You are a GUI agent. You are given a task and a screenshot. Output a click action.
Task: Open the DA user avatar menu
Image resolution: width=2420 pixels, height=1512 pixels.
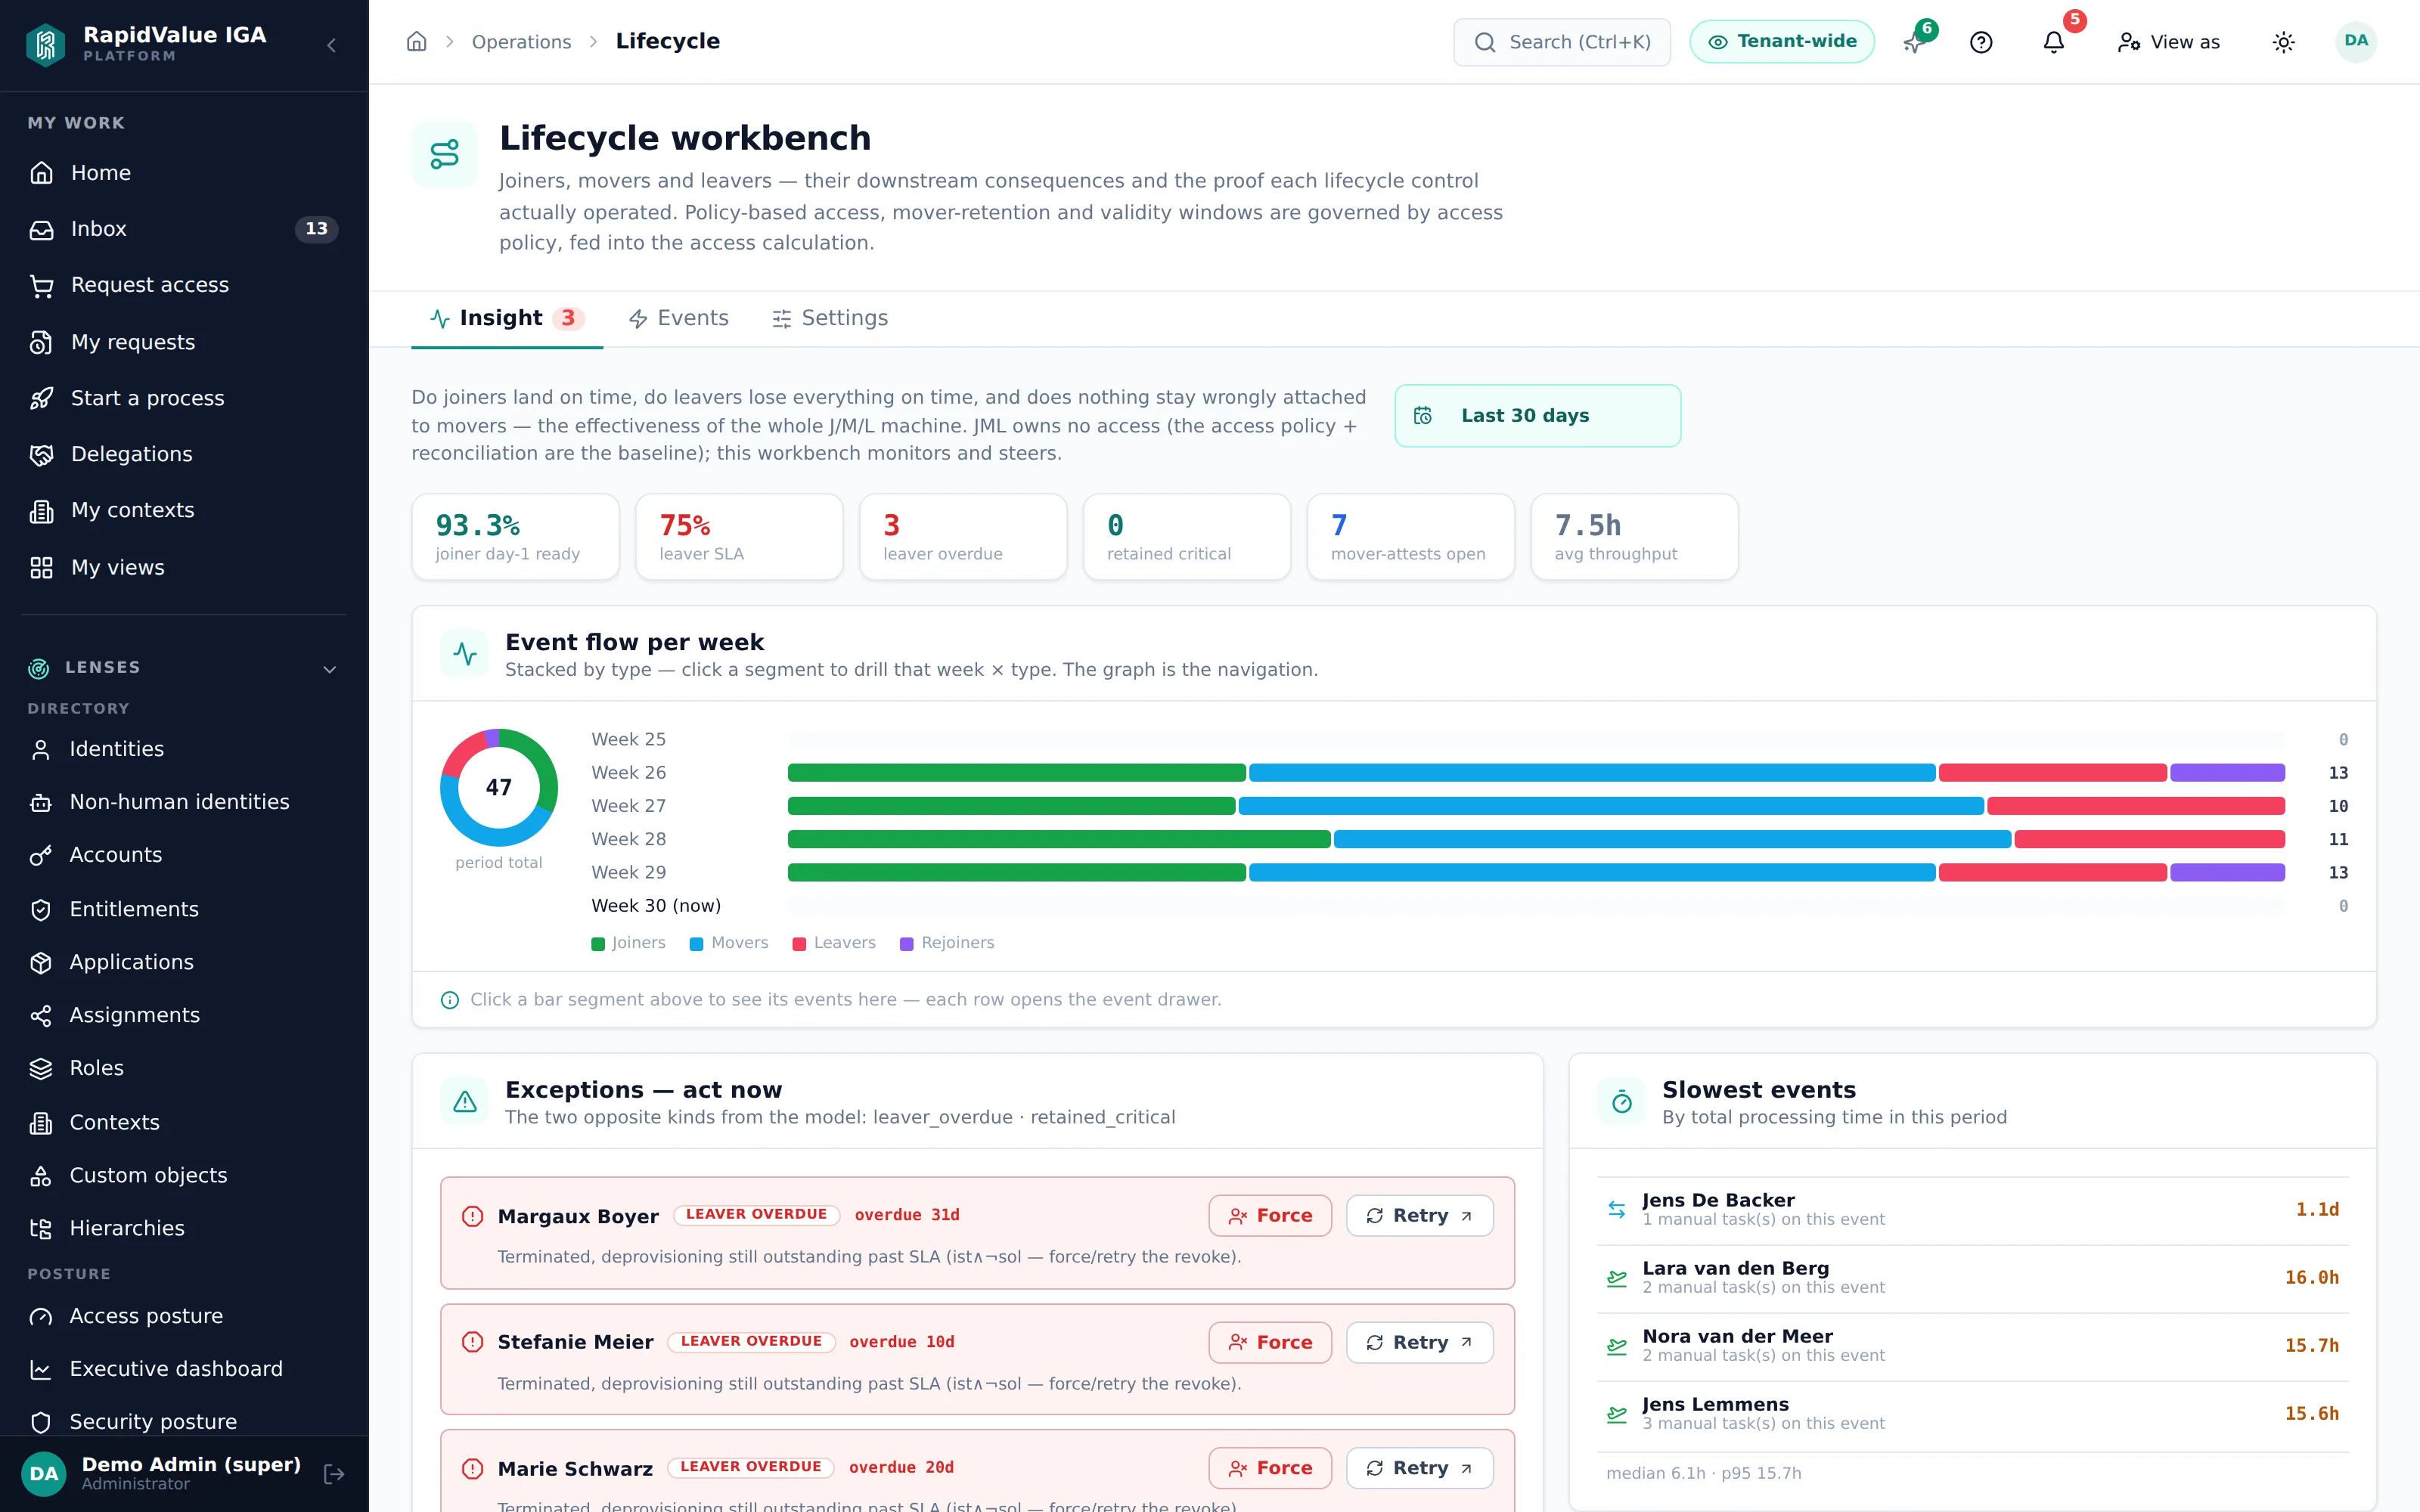click(2355, 41)
